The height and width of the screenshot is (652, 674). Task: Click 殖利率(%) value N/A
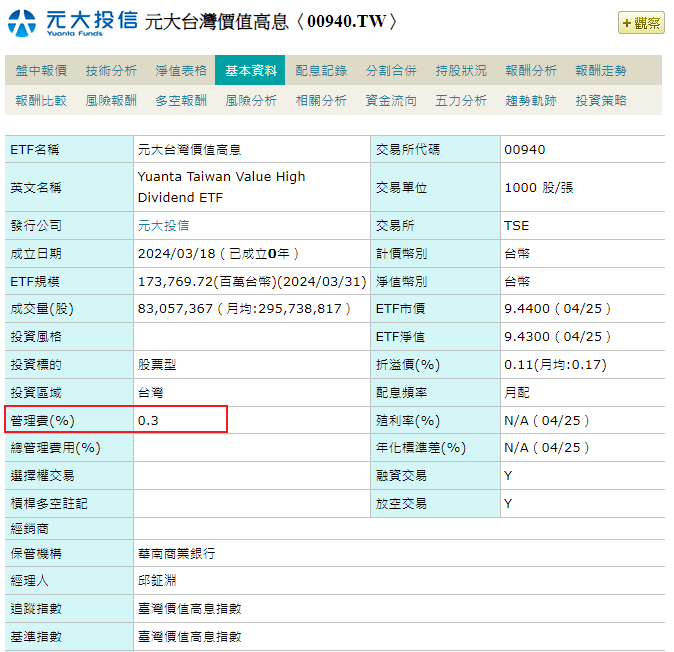click(x=516, y=420)
